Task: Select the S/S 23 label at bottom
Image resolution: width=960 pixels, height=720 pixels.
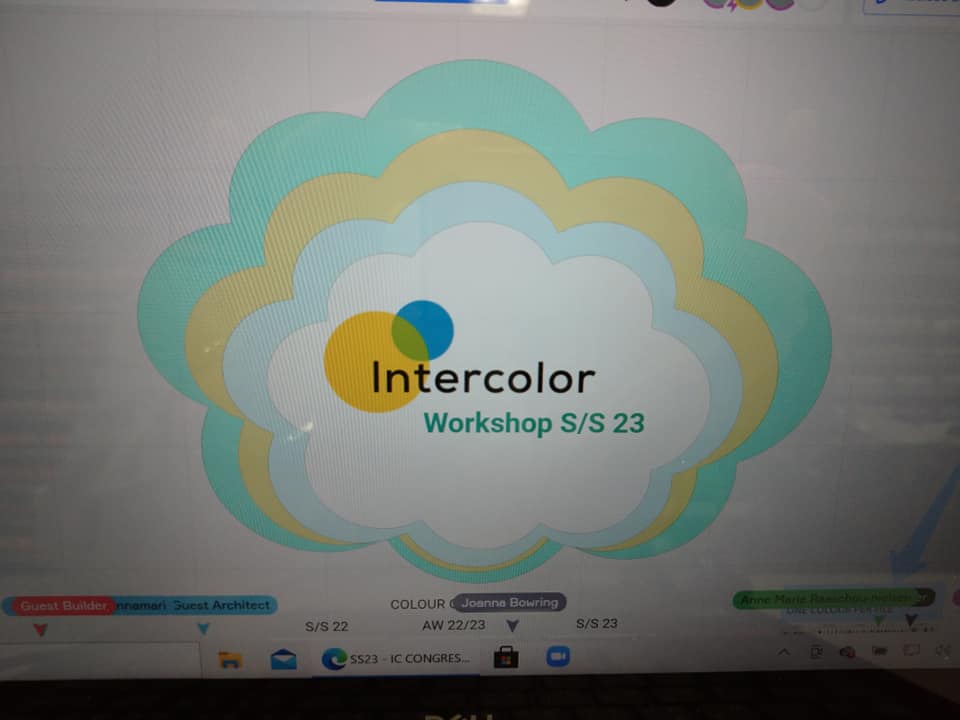Action: (596, 623)
